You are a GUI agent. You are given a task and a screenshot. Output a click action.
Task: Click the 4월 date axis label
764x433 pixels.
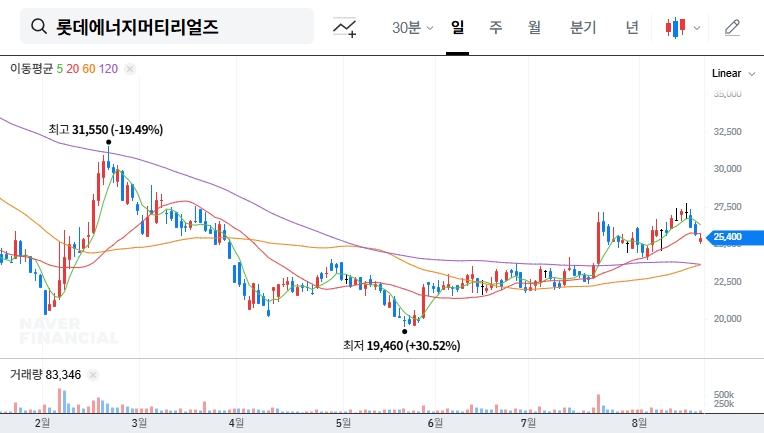236,423
